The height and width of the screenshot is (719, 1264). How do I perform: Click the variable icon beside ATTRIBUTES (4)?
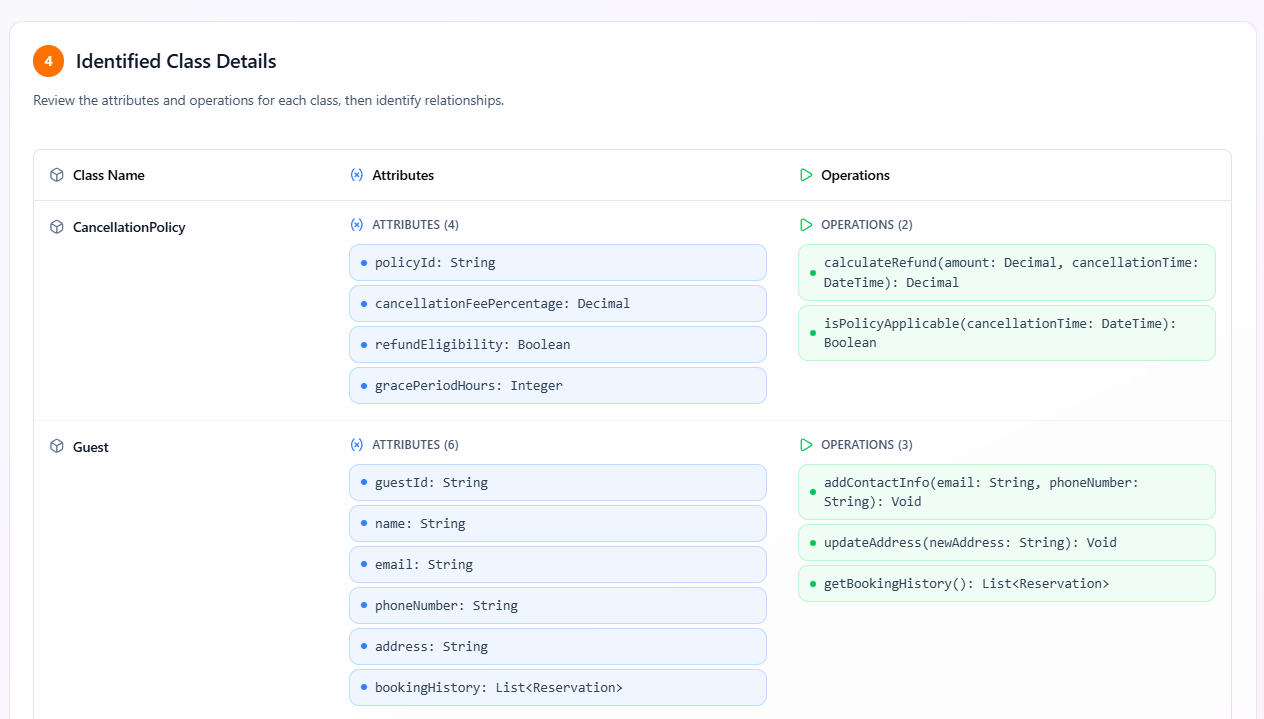(357, 225)
